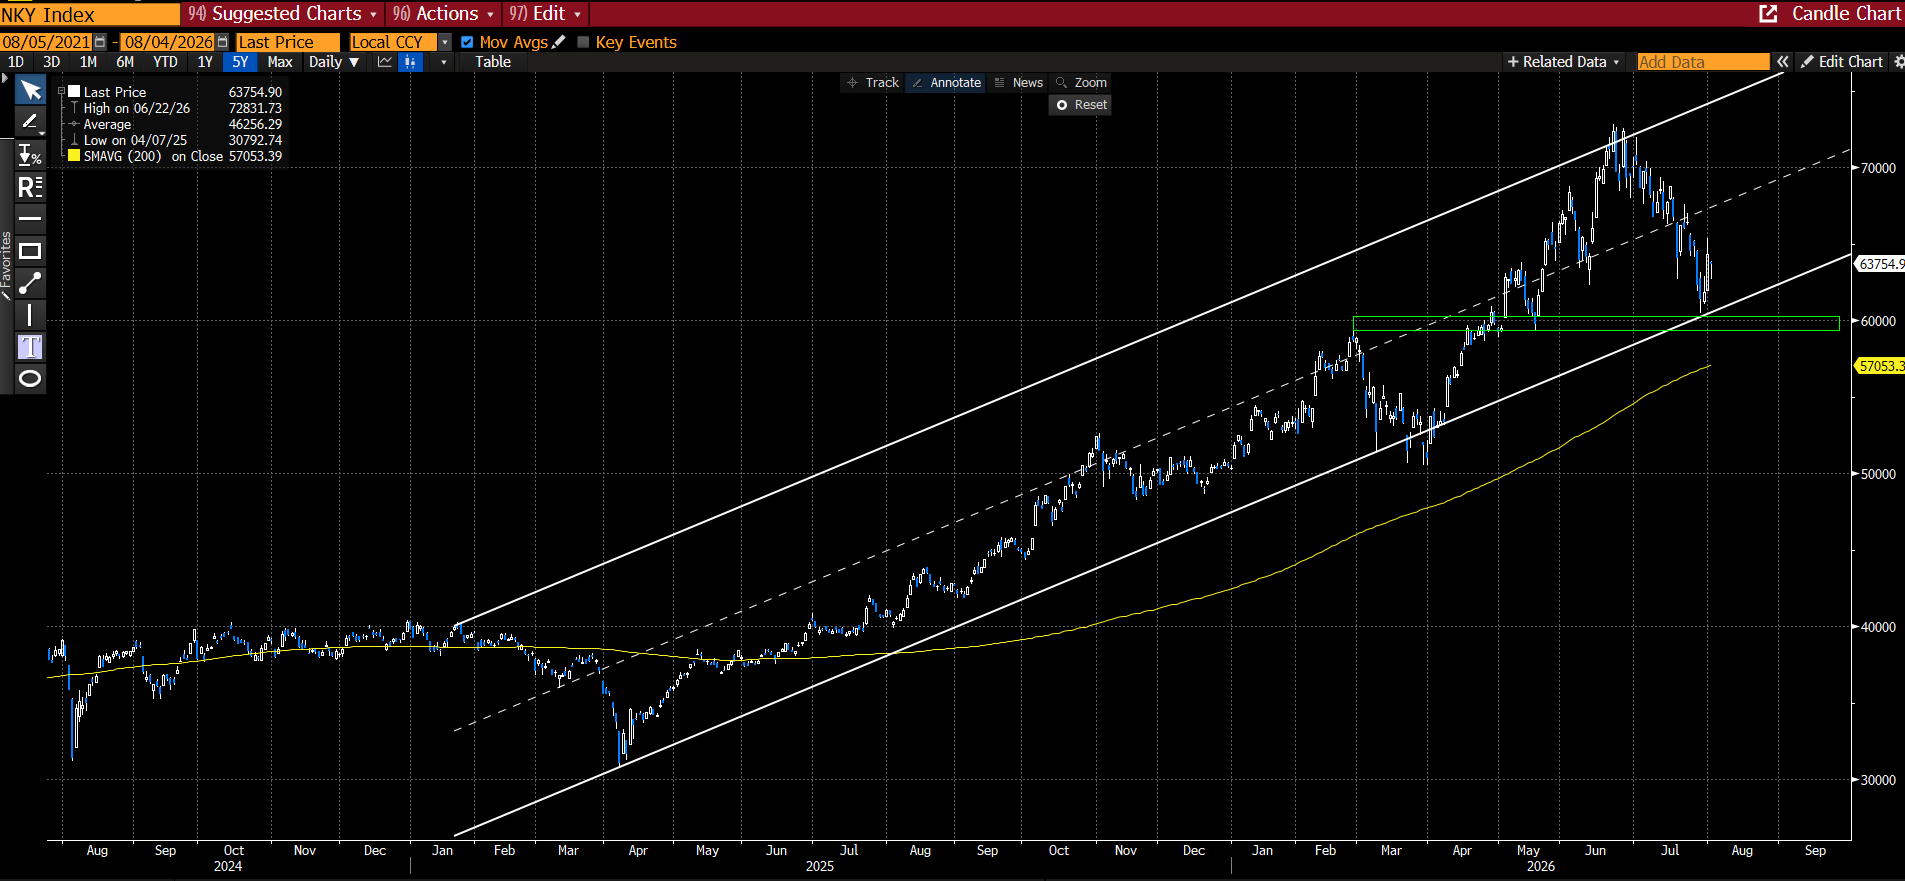The width and height of the screenshot is (1905, 881).
Task: Click the "Candle Chart" title text
Action: coord(1846,14)
